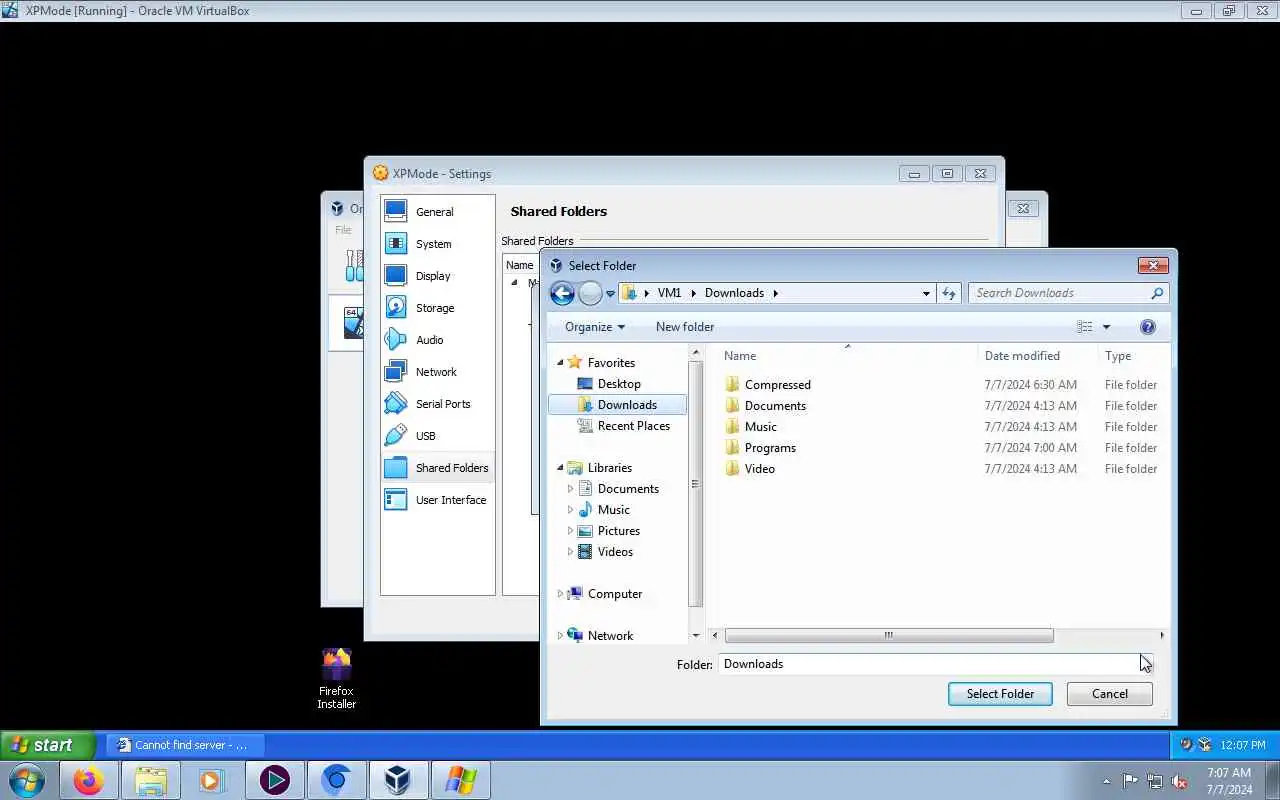This screenshot has width=1280, height=800.
Task: Open the Help icon in Select Folder
Action: coord(1148,327)
